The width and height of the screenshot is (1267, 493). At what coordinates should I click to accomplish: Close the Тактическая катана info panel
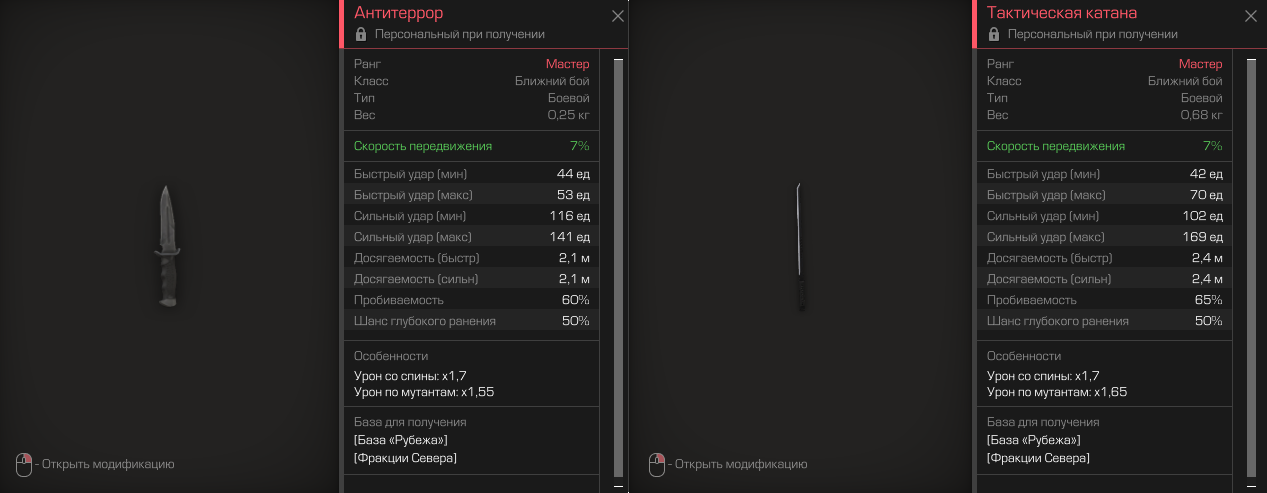1250,16
